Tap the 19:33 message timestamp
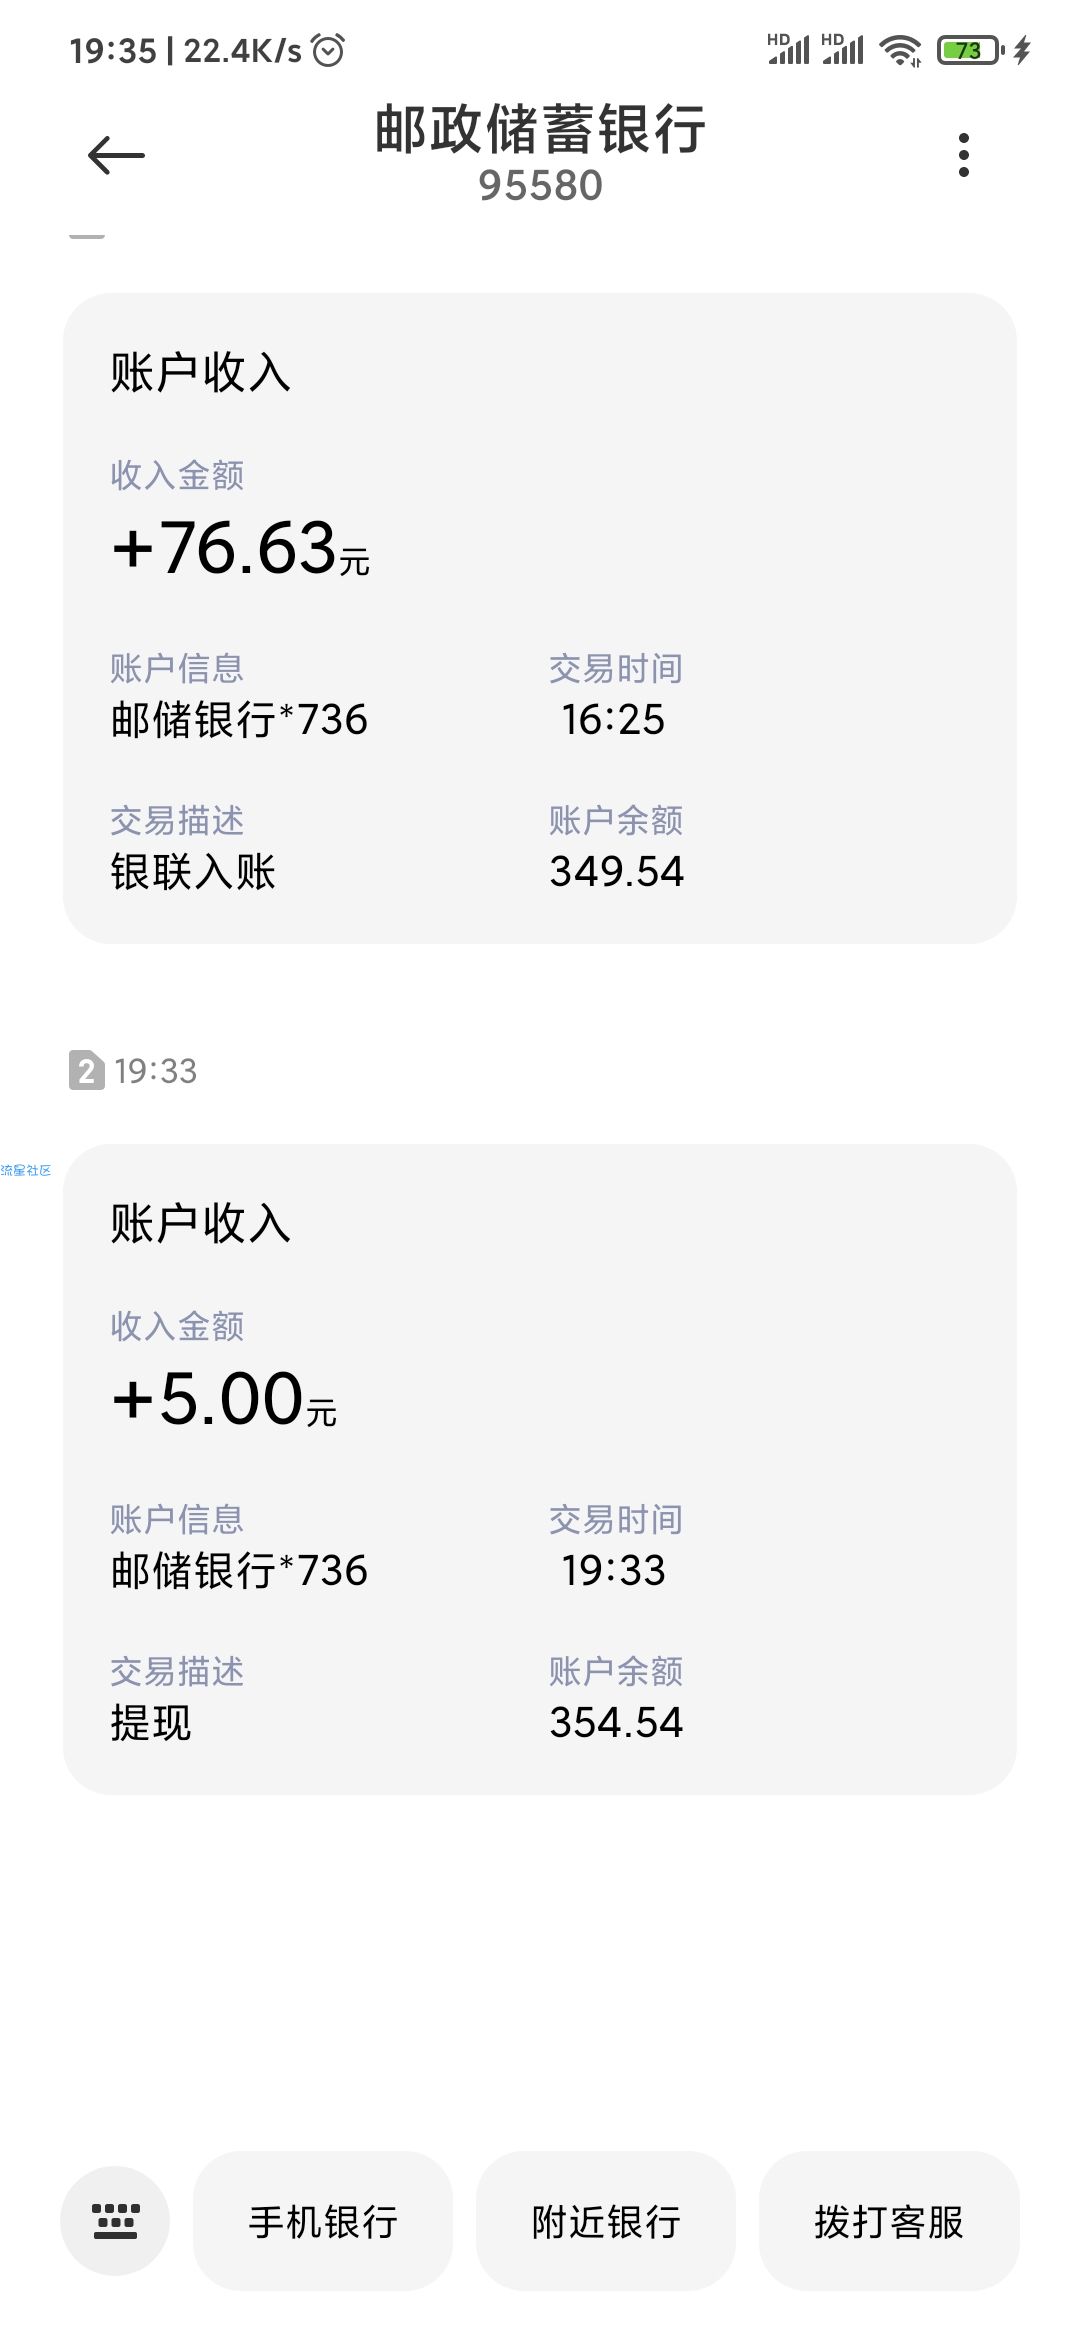The height and width of the screenshot is (2340, 1080). [x=156, y=1071]
